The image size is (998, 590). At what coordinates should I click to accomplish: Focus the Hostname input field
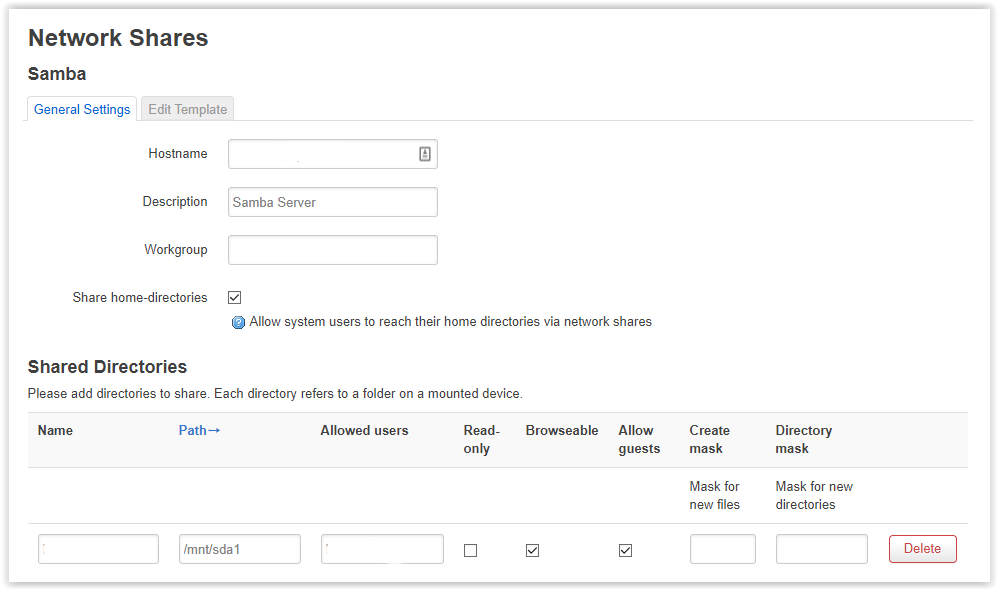click(333, 154)
